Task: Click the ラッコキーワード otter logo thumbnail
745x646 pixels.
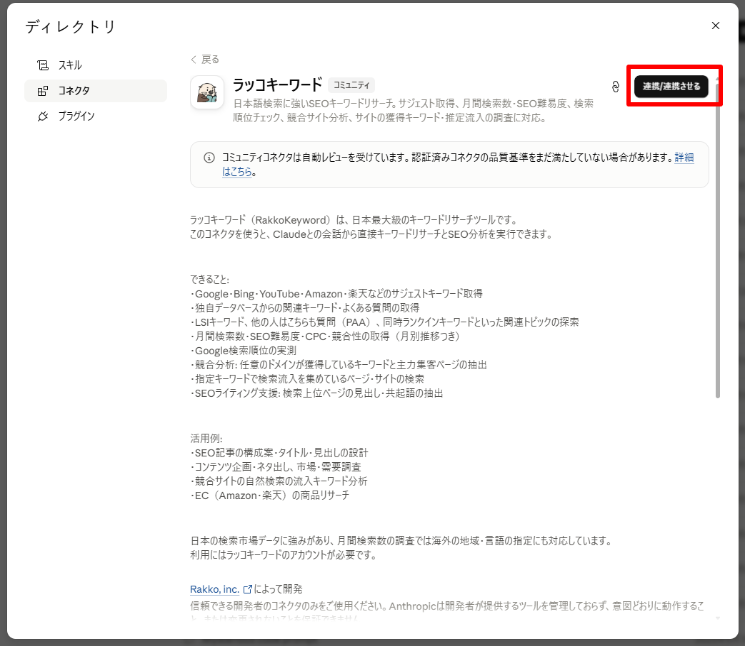Action: pos(207,92)
